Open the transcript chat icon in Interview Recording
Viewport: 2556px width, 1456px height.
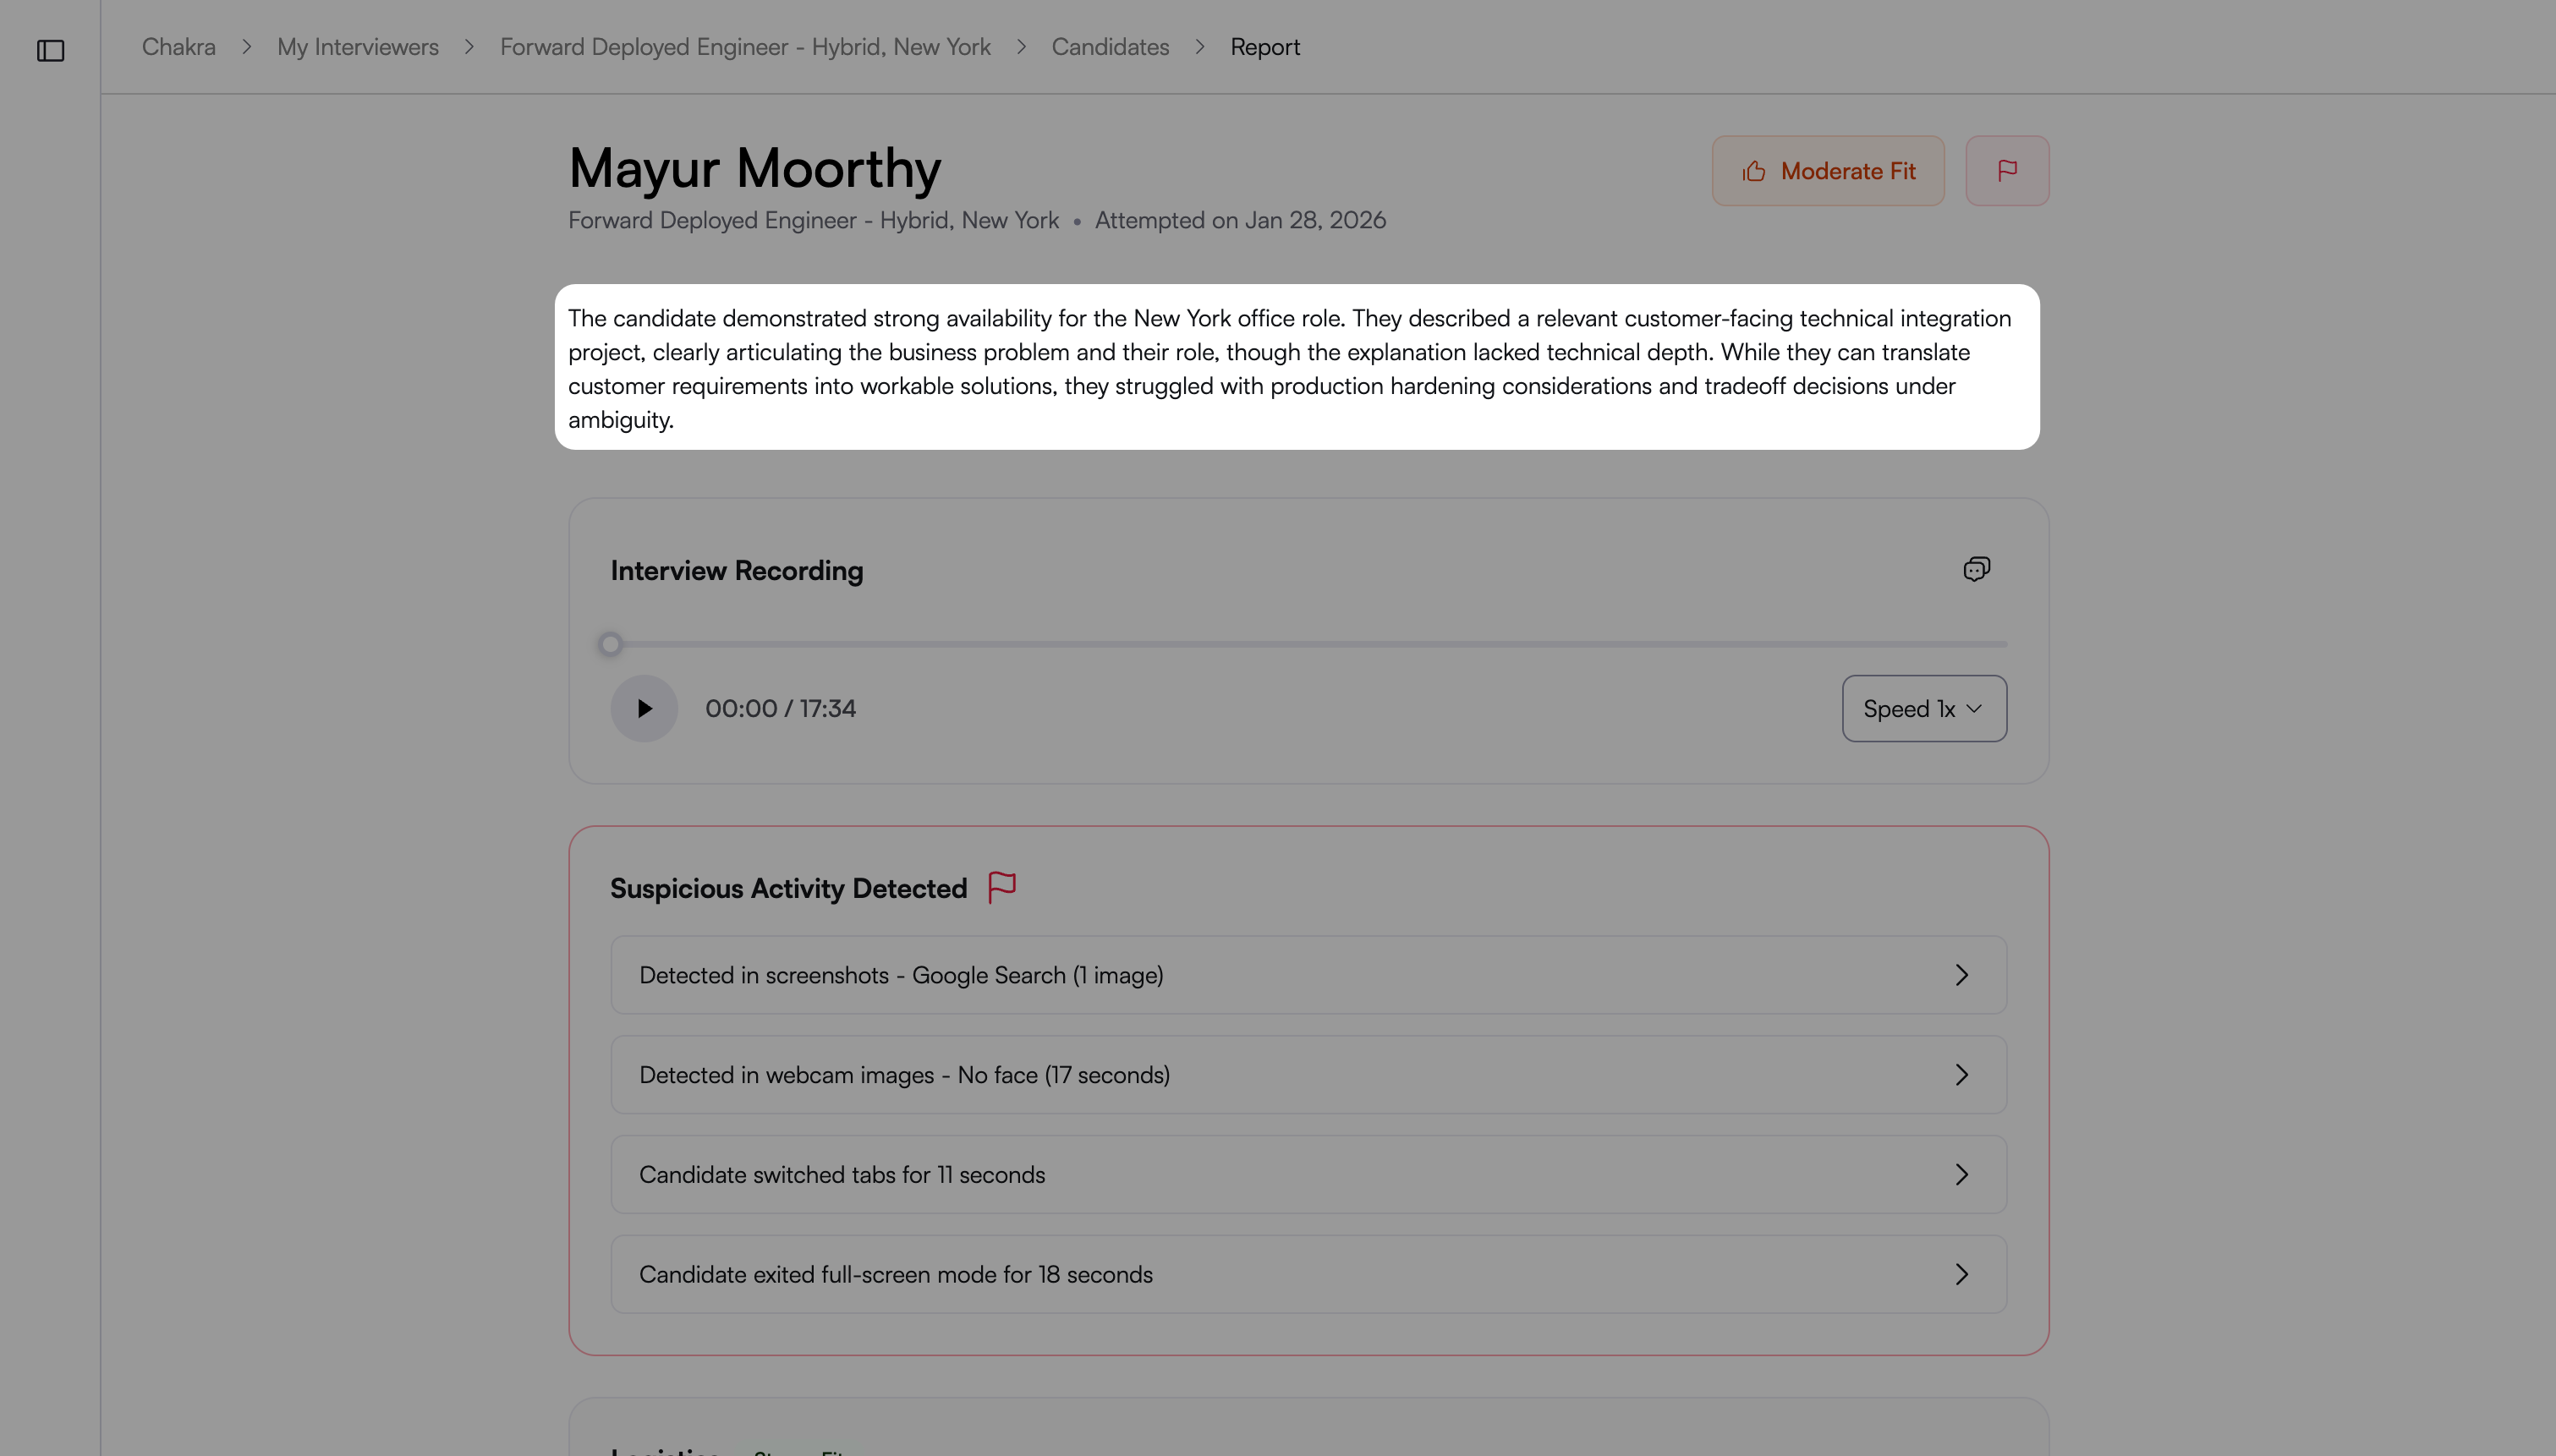point(1976,569)
